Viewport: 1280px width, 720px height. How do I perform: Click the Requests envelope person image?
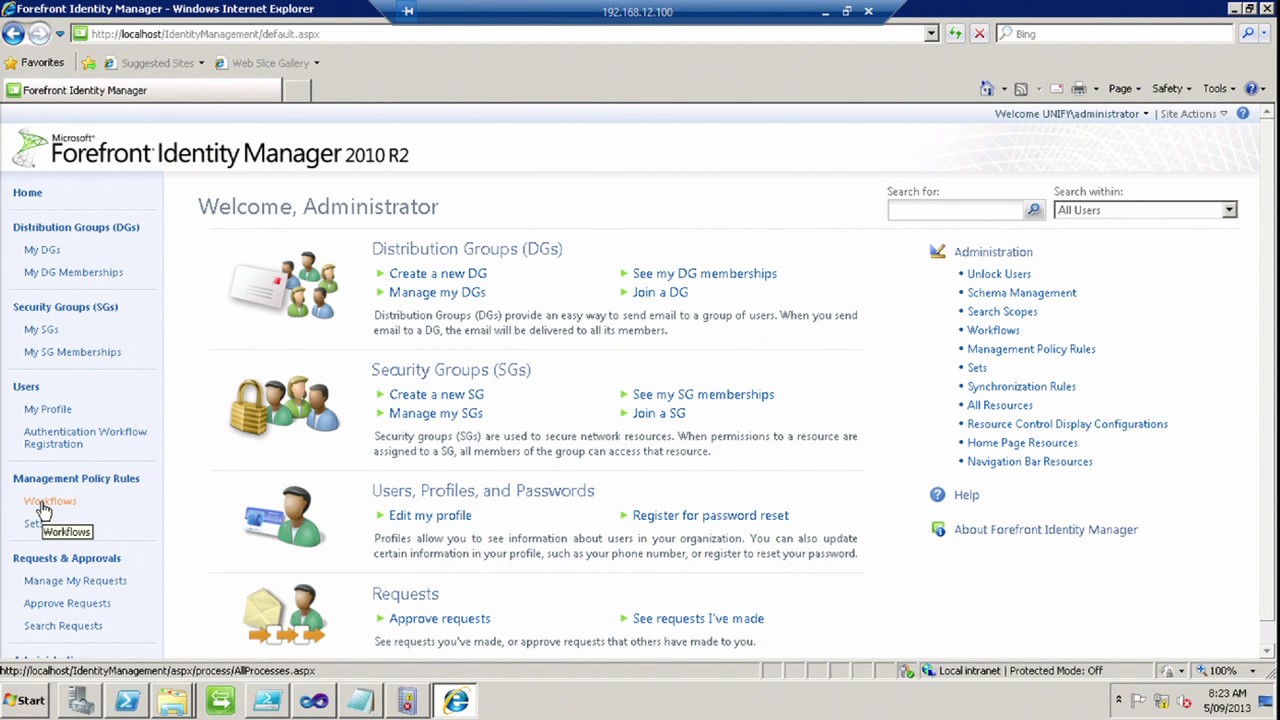pos(285,615)
